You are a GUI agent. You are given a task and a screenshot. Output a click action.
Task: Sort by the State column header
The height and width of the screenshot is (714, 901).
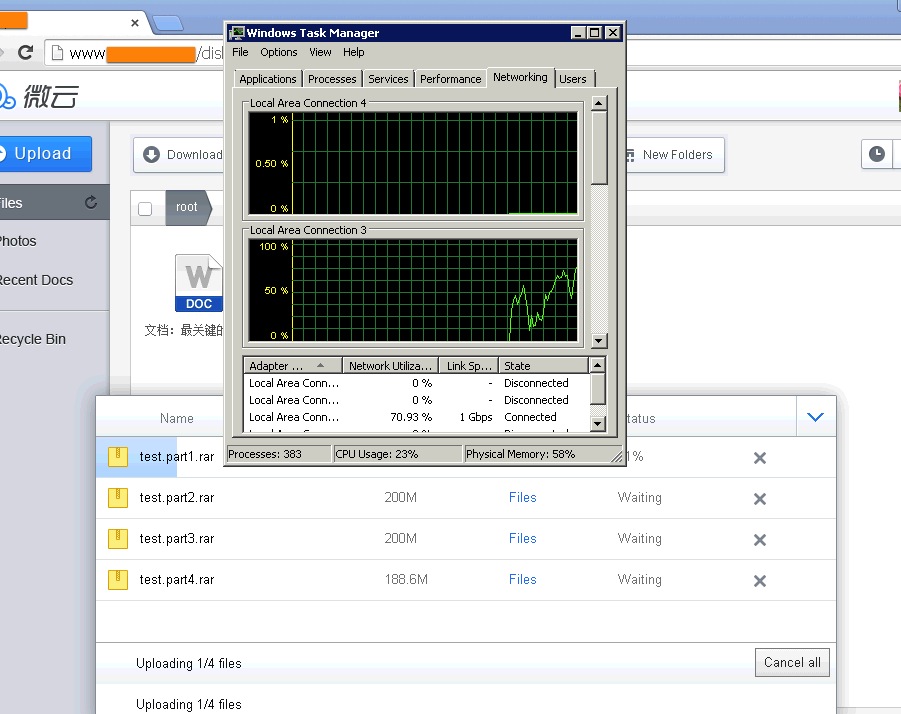[543, 366]
